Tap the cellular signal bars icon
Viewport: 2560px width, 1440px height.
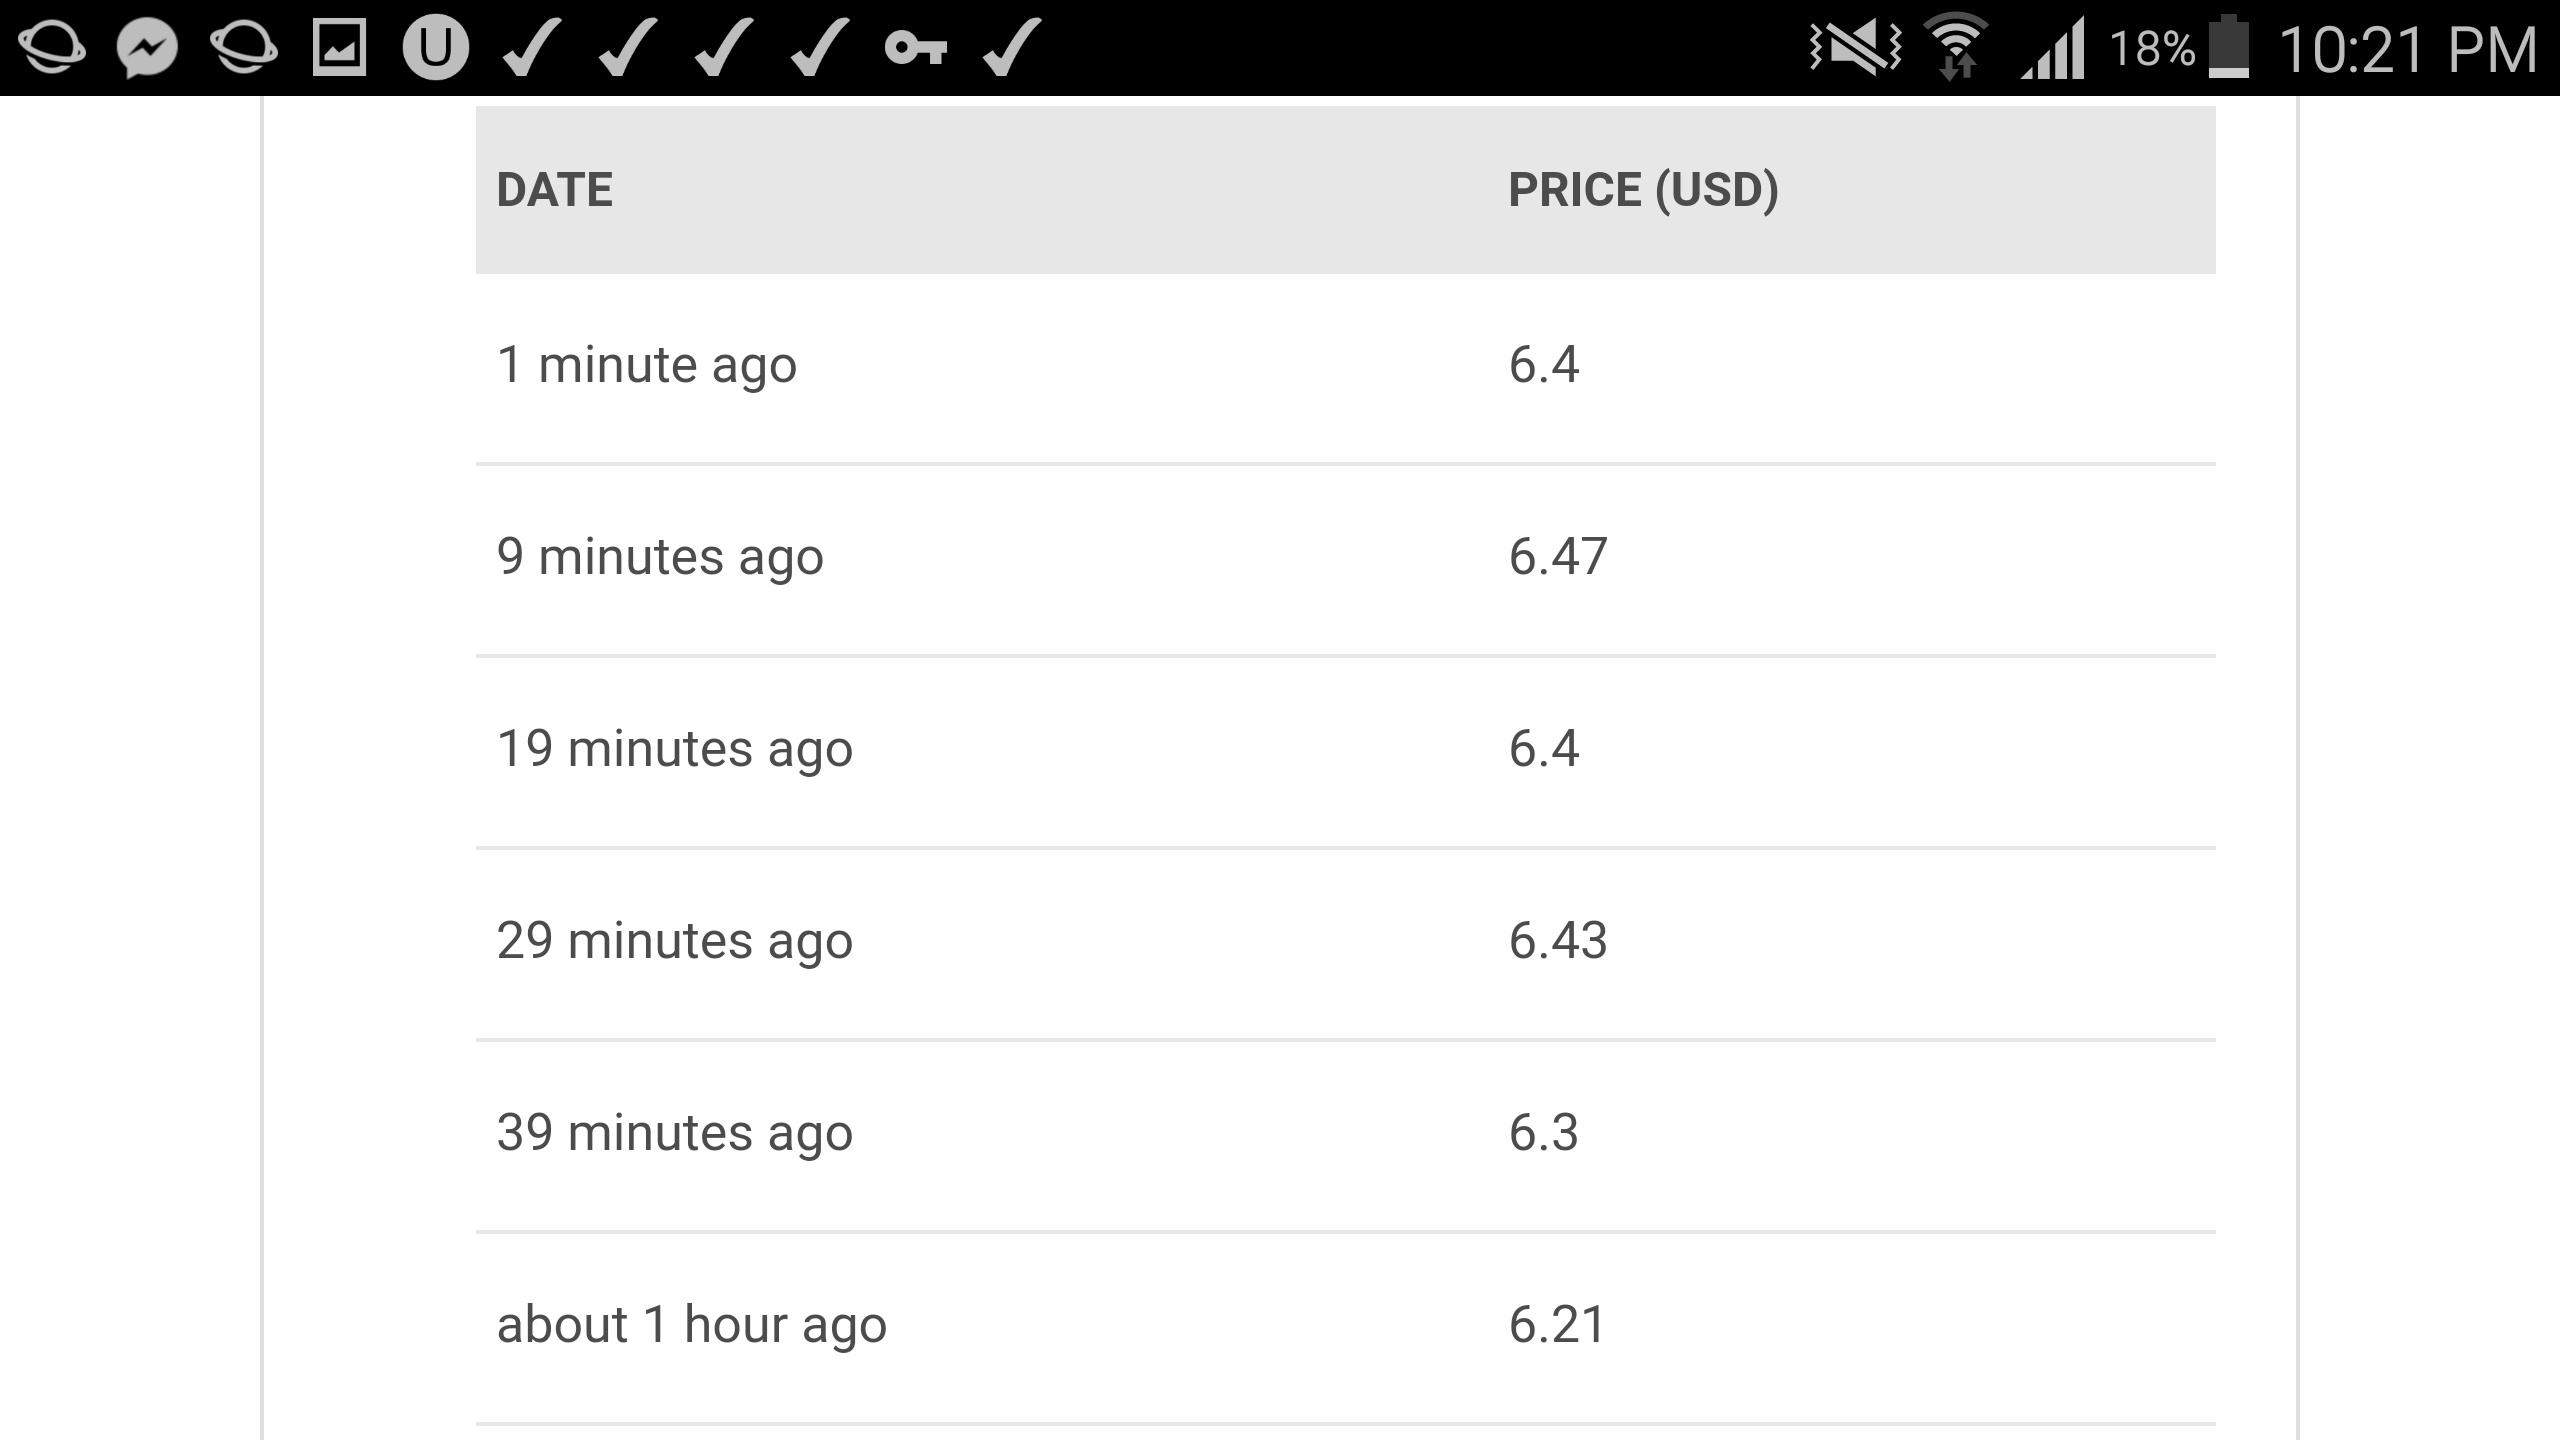click(x=2053, y=48)
